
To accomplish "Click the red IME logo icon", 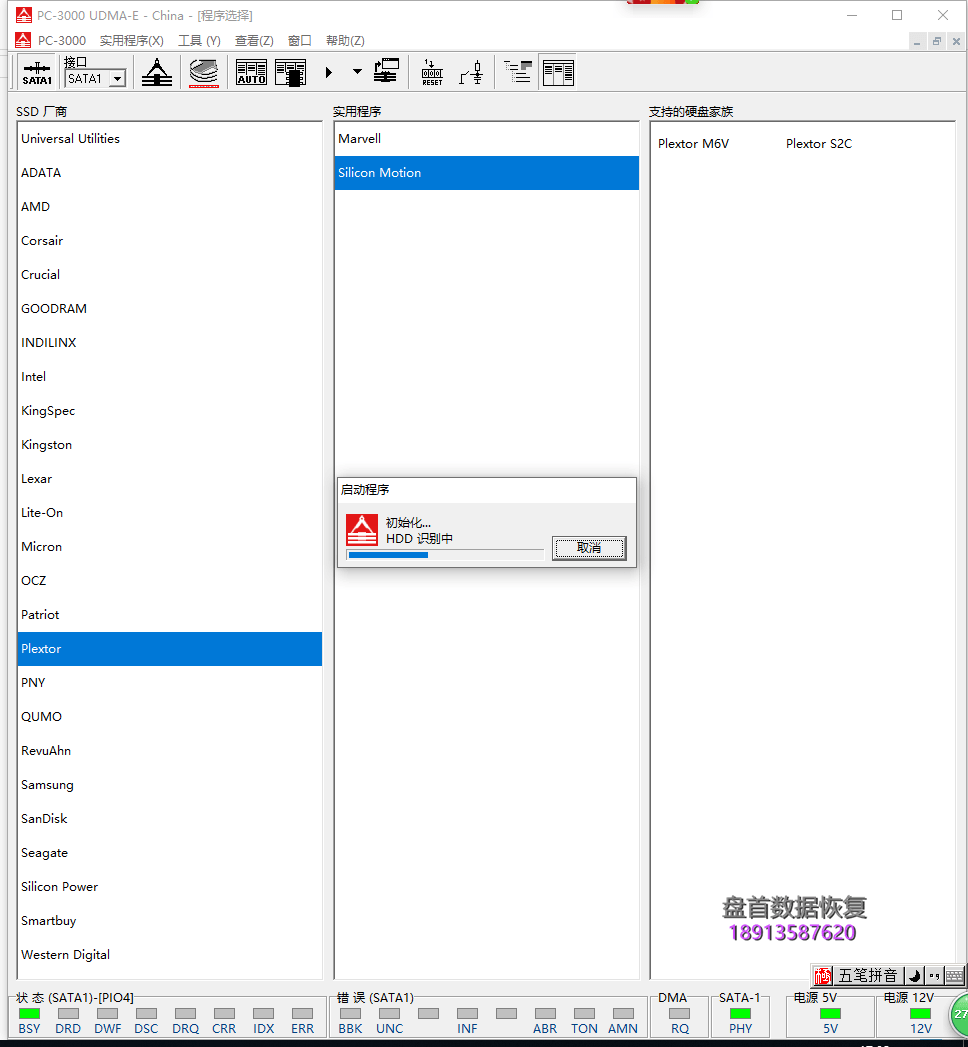I will (x=822, y=976).
